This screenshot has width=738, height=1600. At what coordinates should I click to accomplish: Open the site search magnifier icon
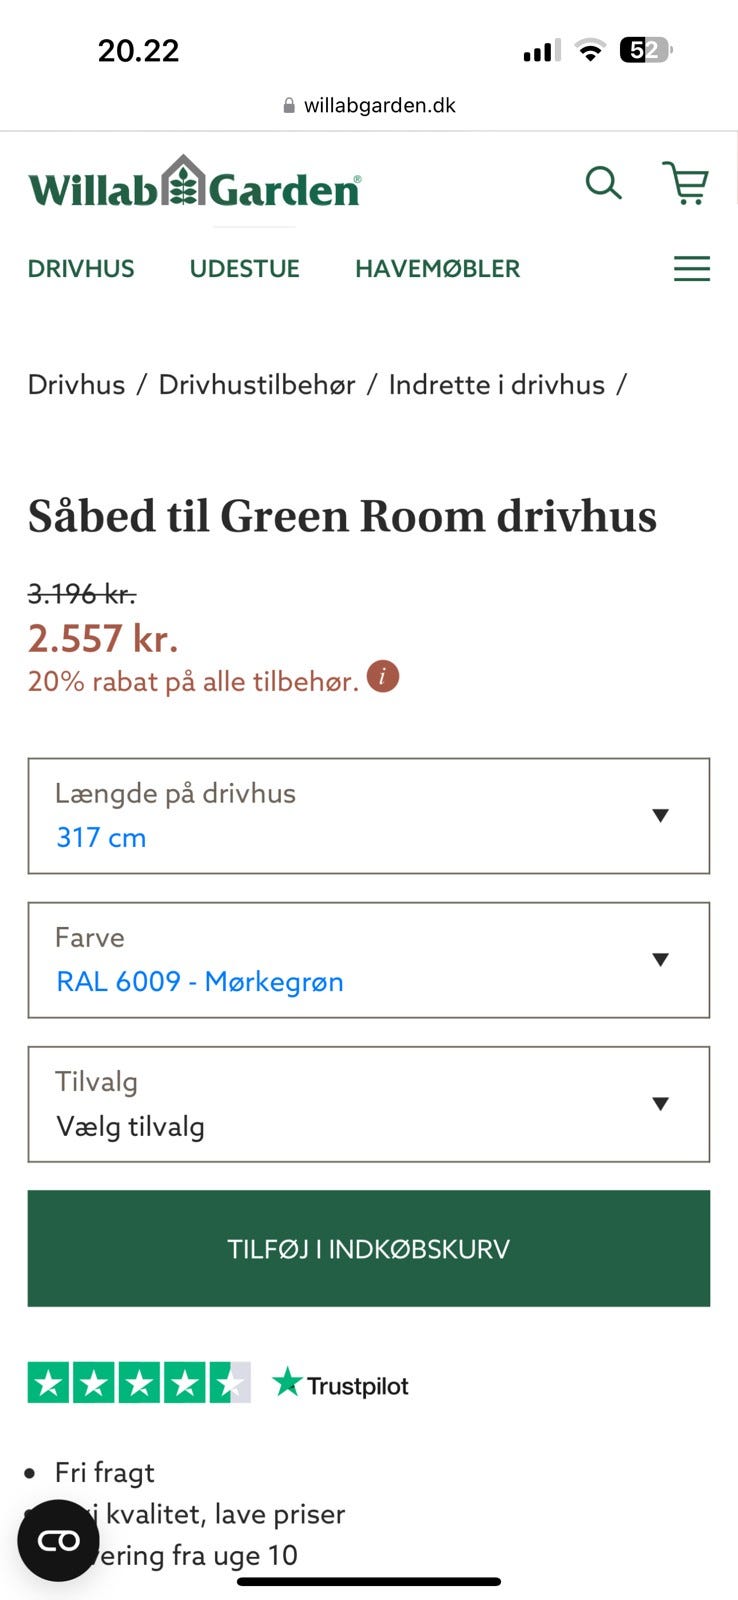[x=603, y=183]
